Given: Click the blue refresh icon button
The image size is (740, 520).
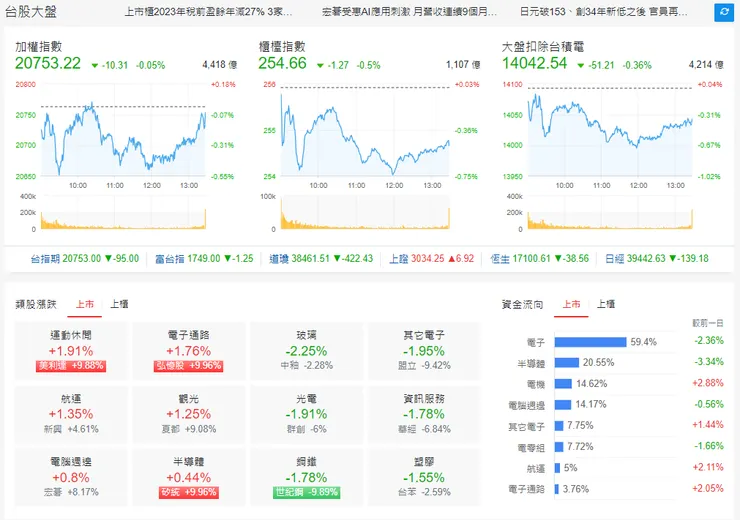Looking at the screenshot, I should click(x=723, y=13).
